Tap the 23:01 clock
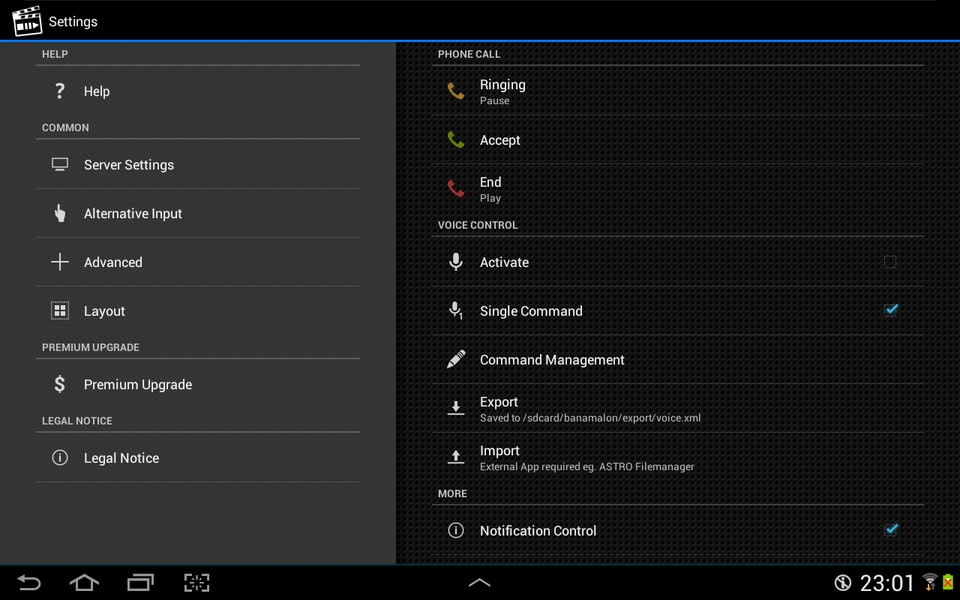 pos(887,583)
